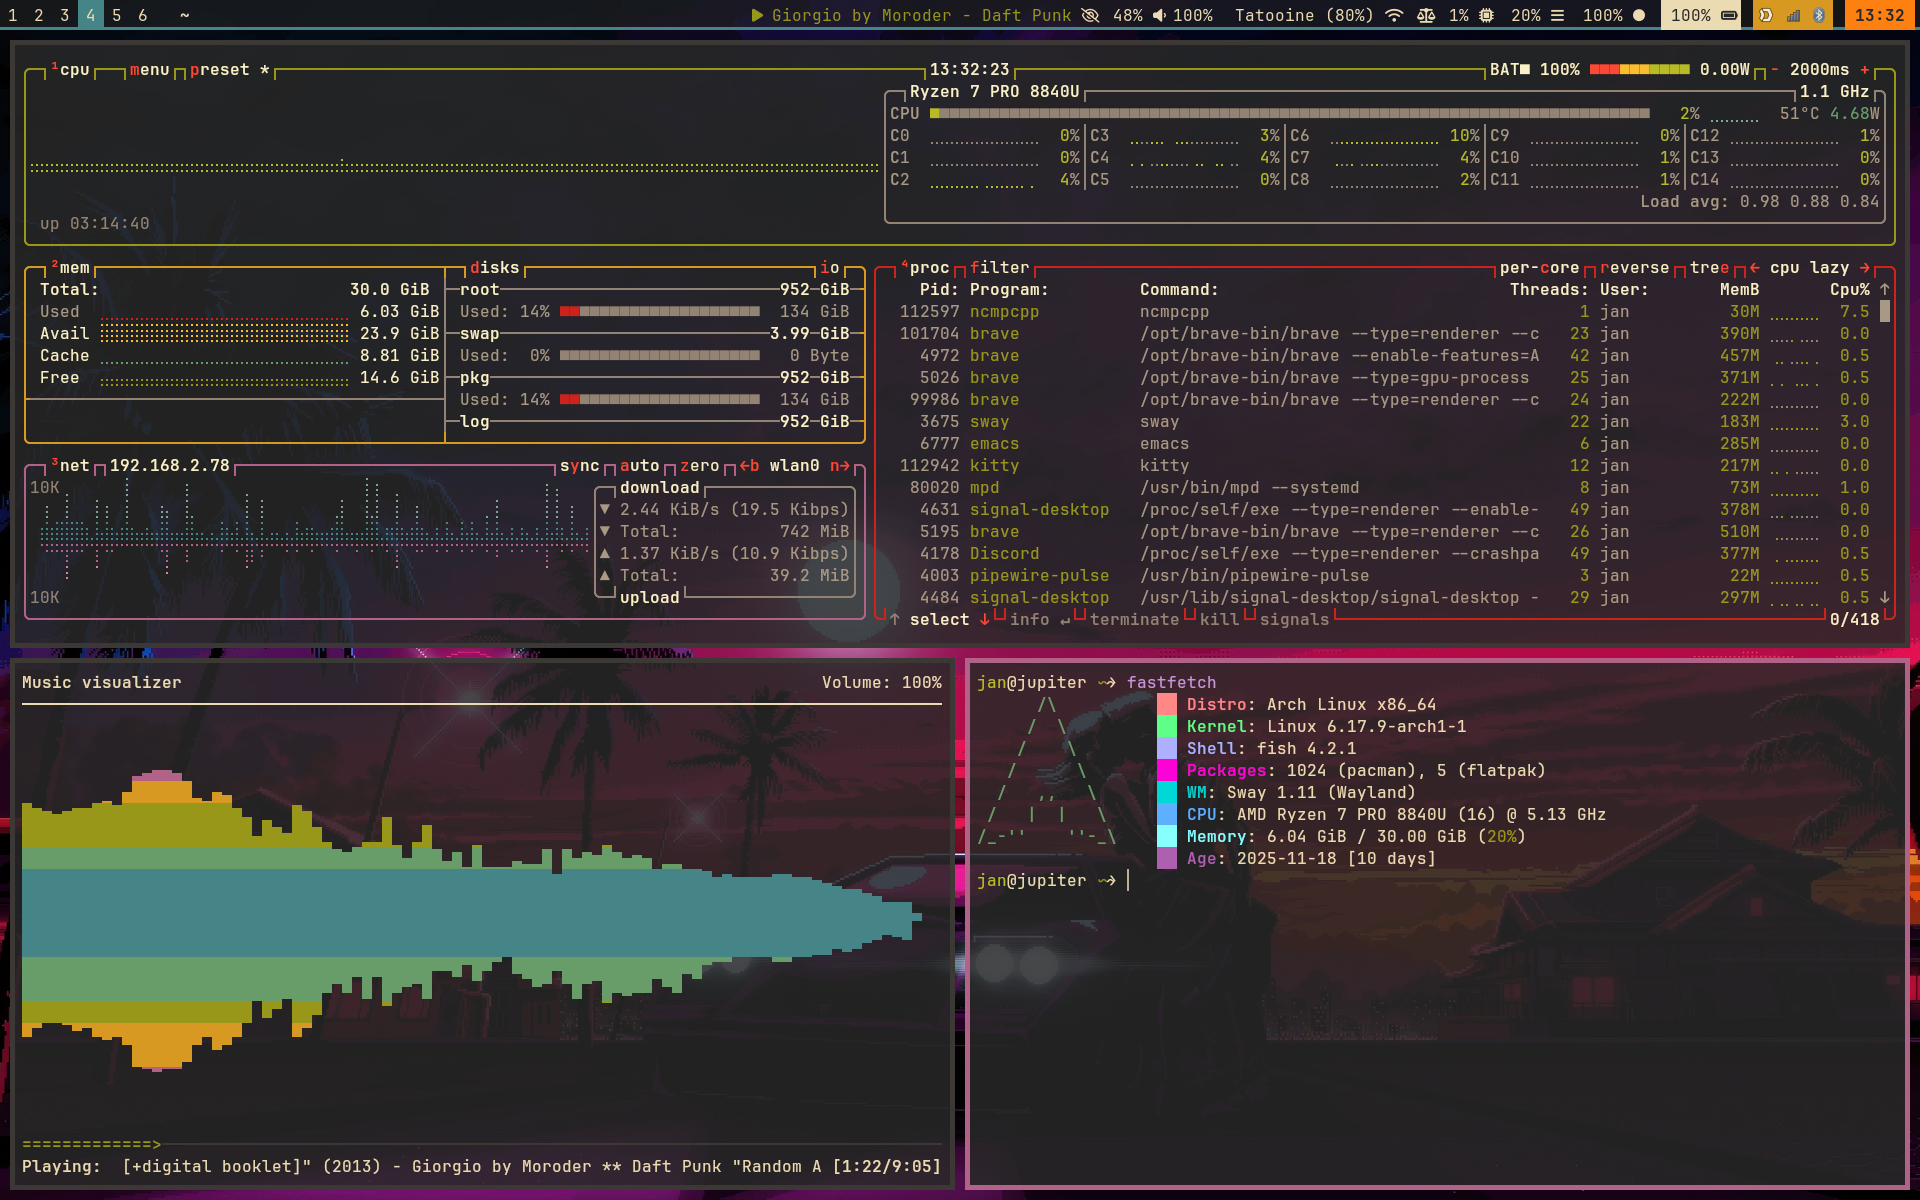Viewport: 1920px width, 1200px height.
Task: Click the Wi-Fi signal icon
Action: point(1393,15)
